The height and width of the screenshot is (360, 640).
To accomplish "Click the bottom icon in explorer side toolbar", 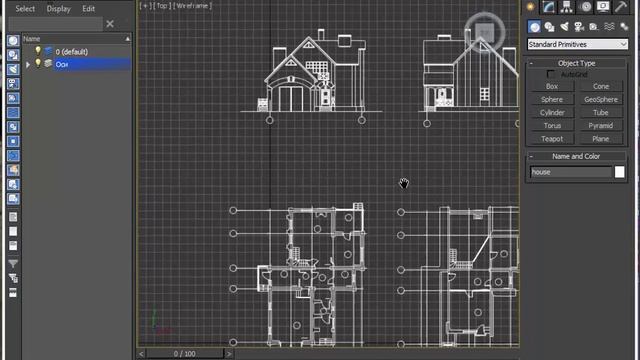I will 13,293.
